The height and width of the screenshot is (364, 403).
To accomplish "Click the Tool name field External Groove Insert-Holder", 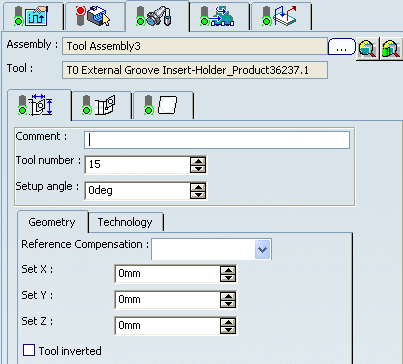I will coord(195,70).
